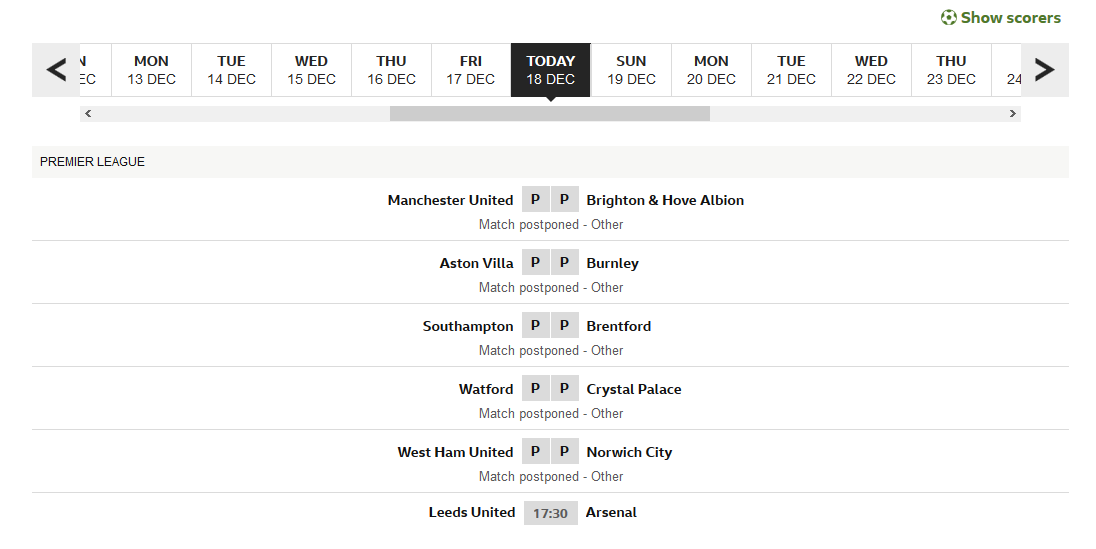
Task: Open Manchester United team link
Action: click(x=450, y=200)
